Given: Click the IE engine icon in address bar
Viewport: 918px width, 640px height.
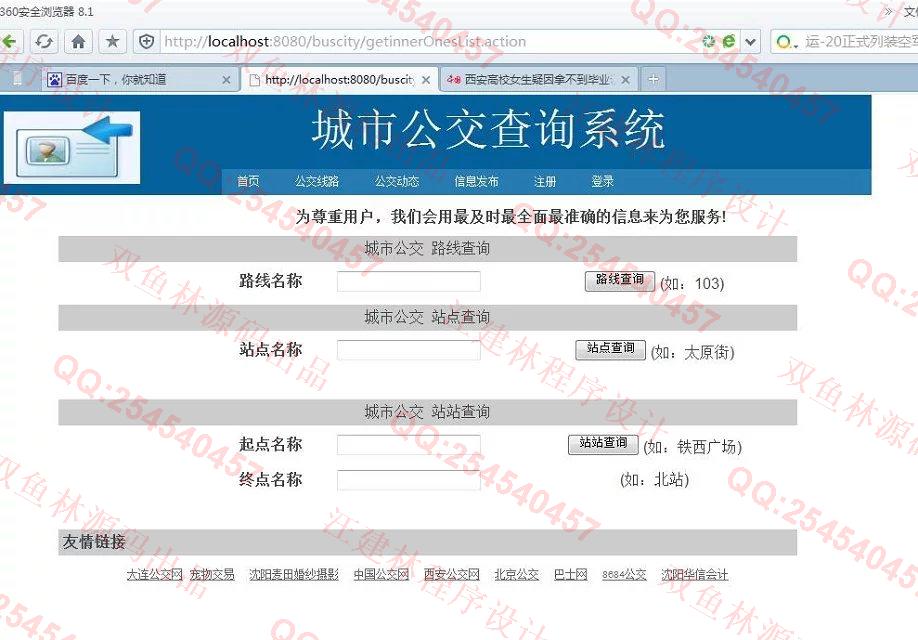Looking at the screenshot, I should coord(729,42).
